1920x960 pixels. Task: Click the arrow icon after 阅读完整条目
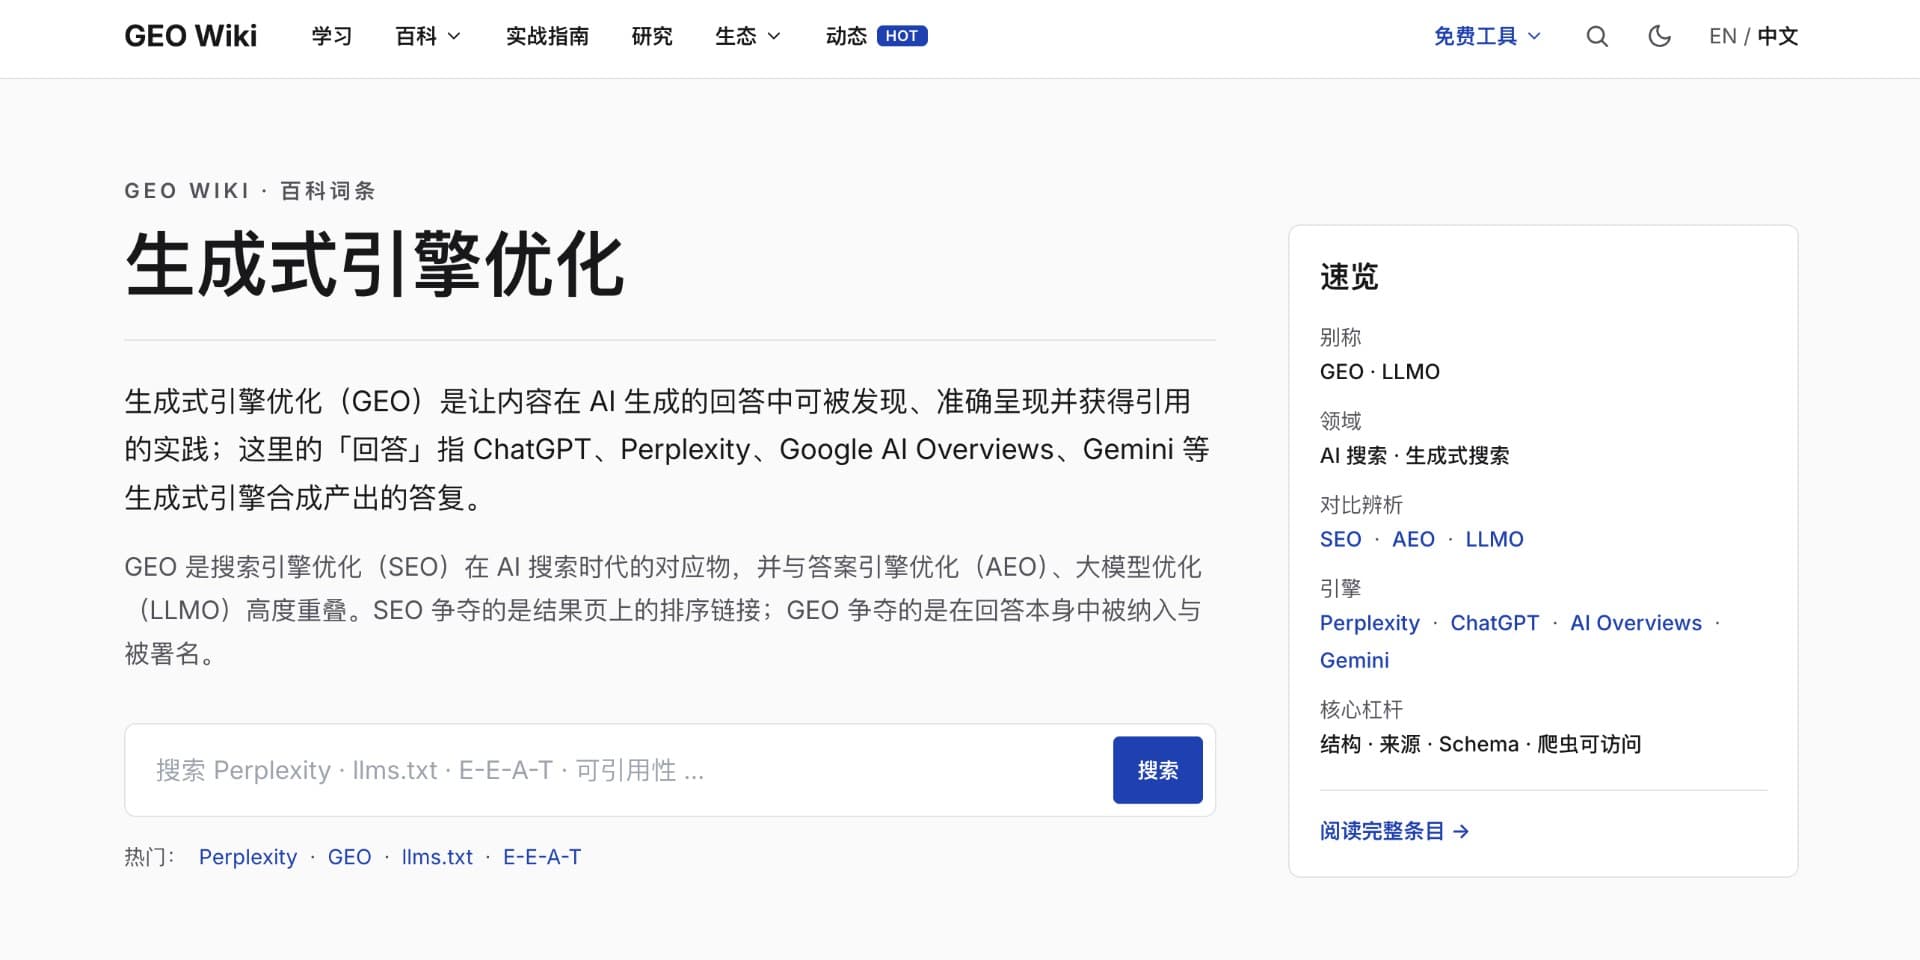click(1461, 831)
